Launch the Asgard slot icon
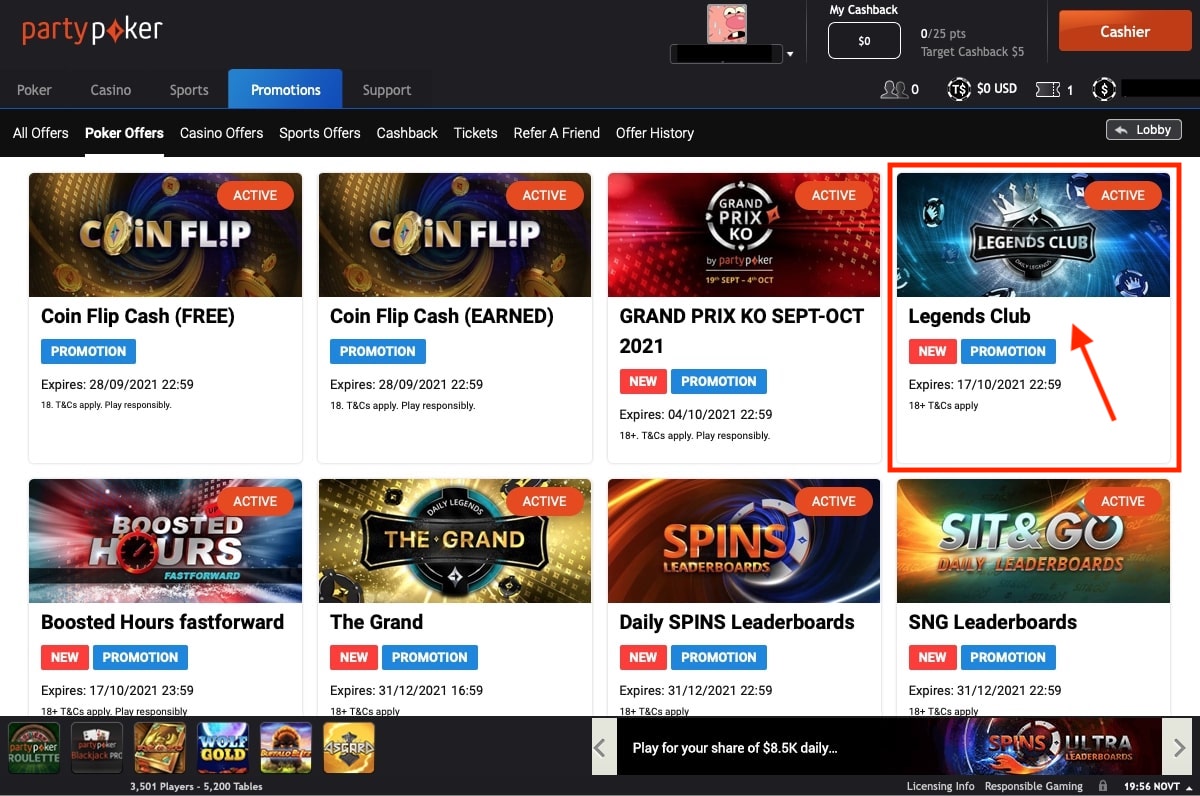The width and height of the screenshot is (1200, 796). pyautogui.click(x=349, y=748)
